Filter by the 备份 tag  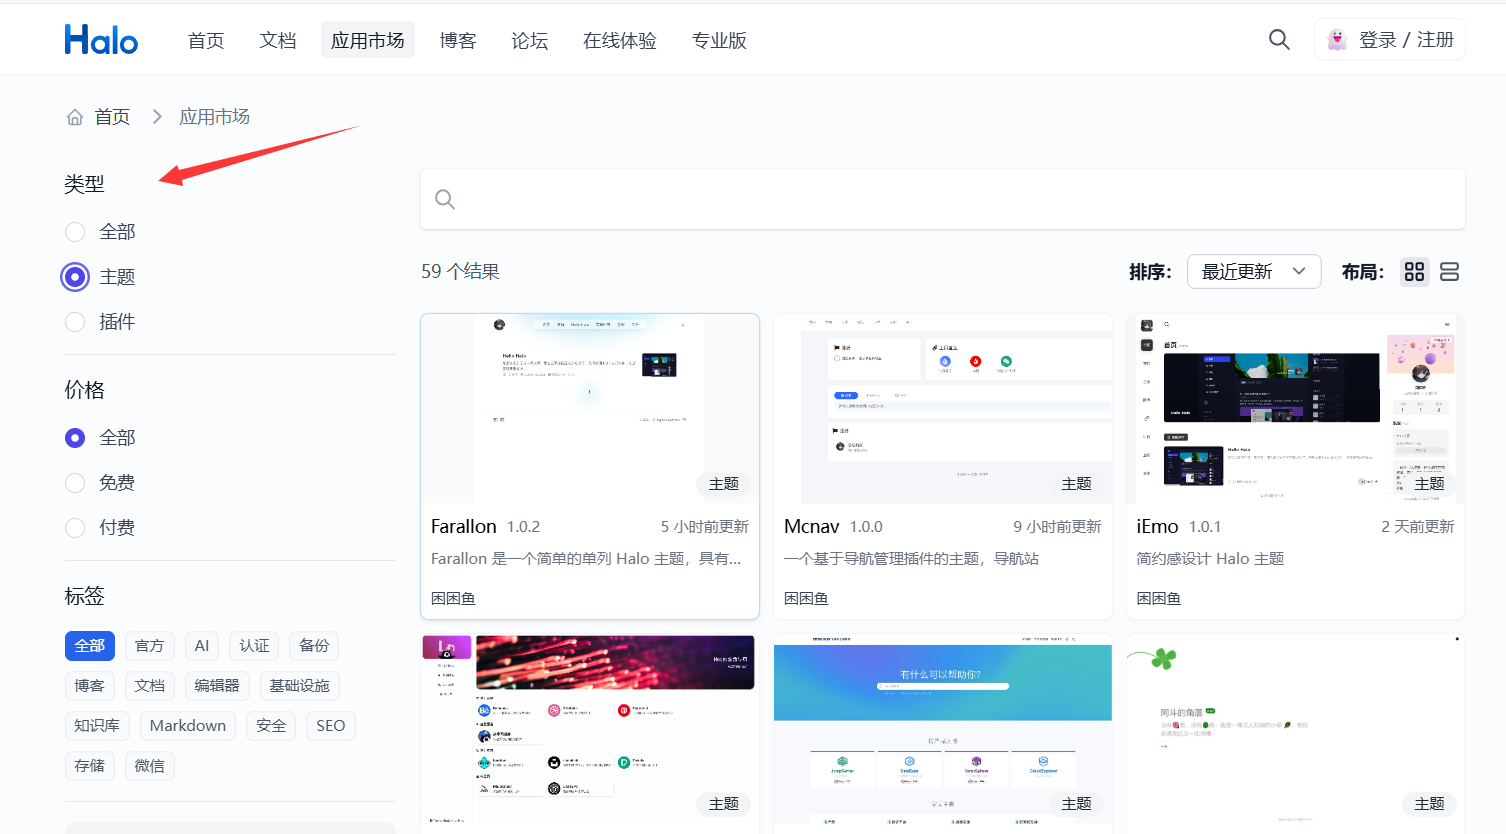tap(314, 646)
